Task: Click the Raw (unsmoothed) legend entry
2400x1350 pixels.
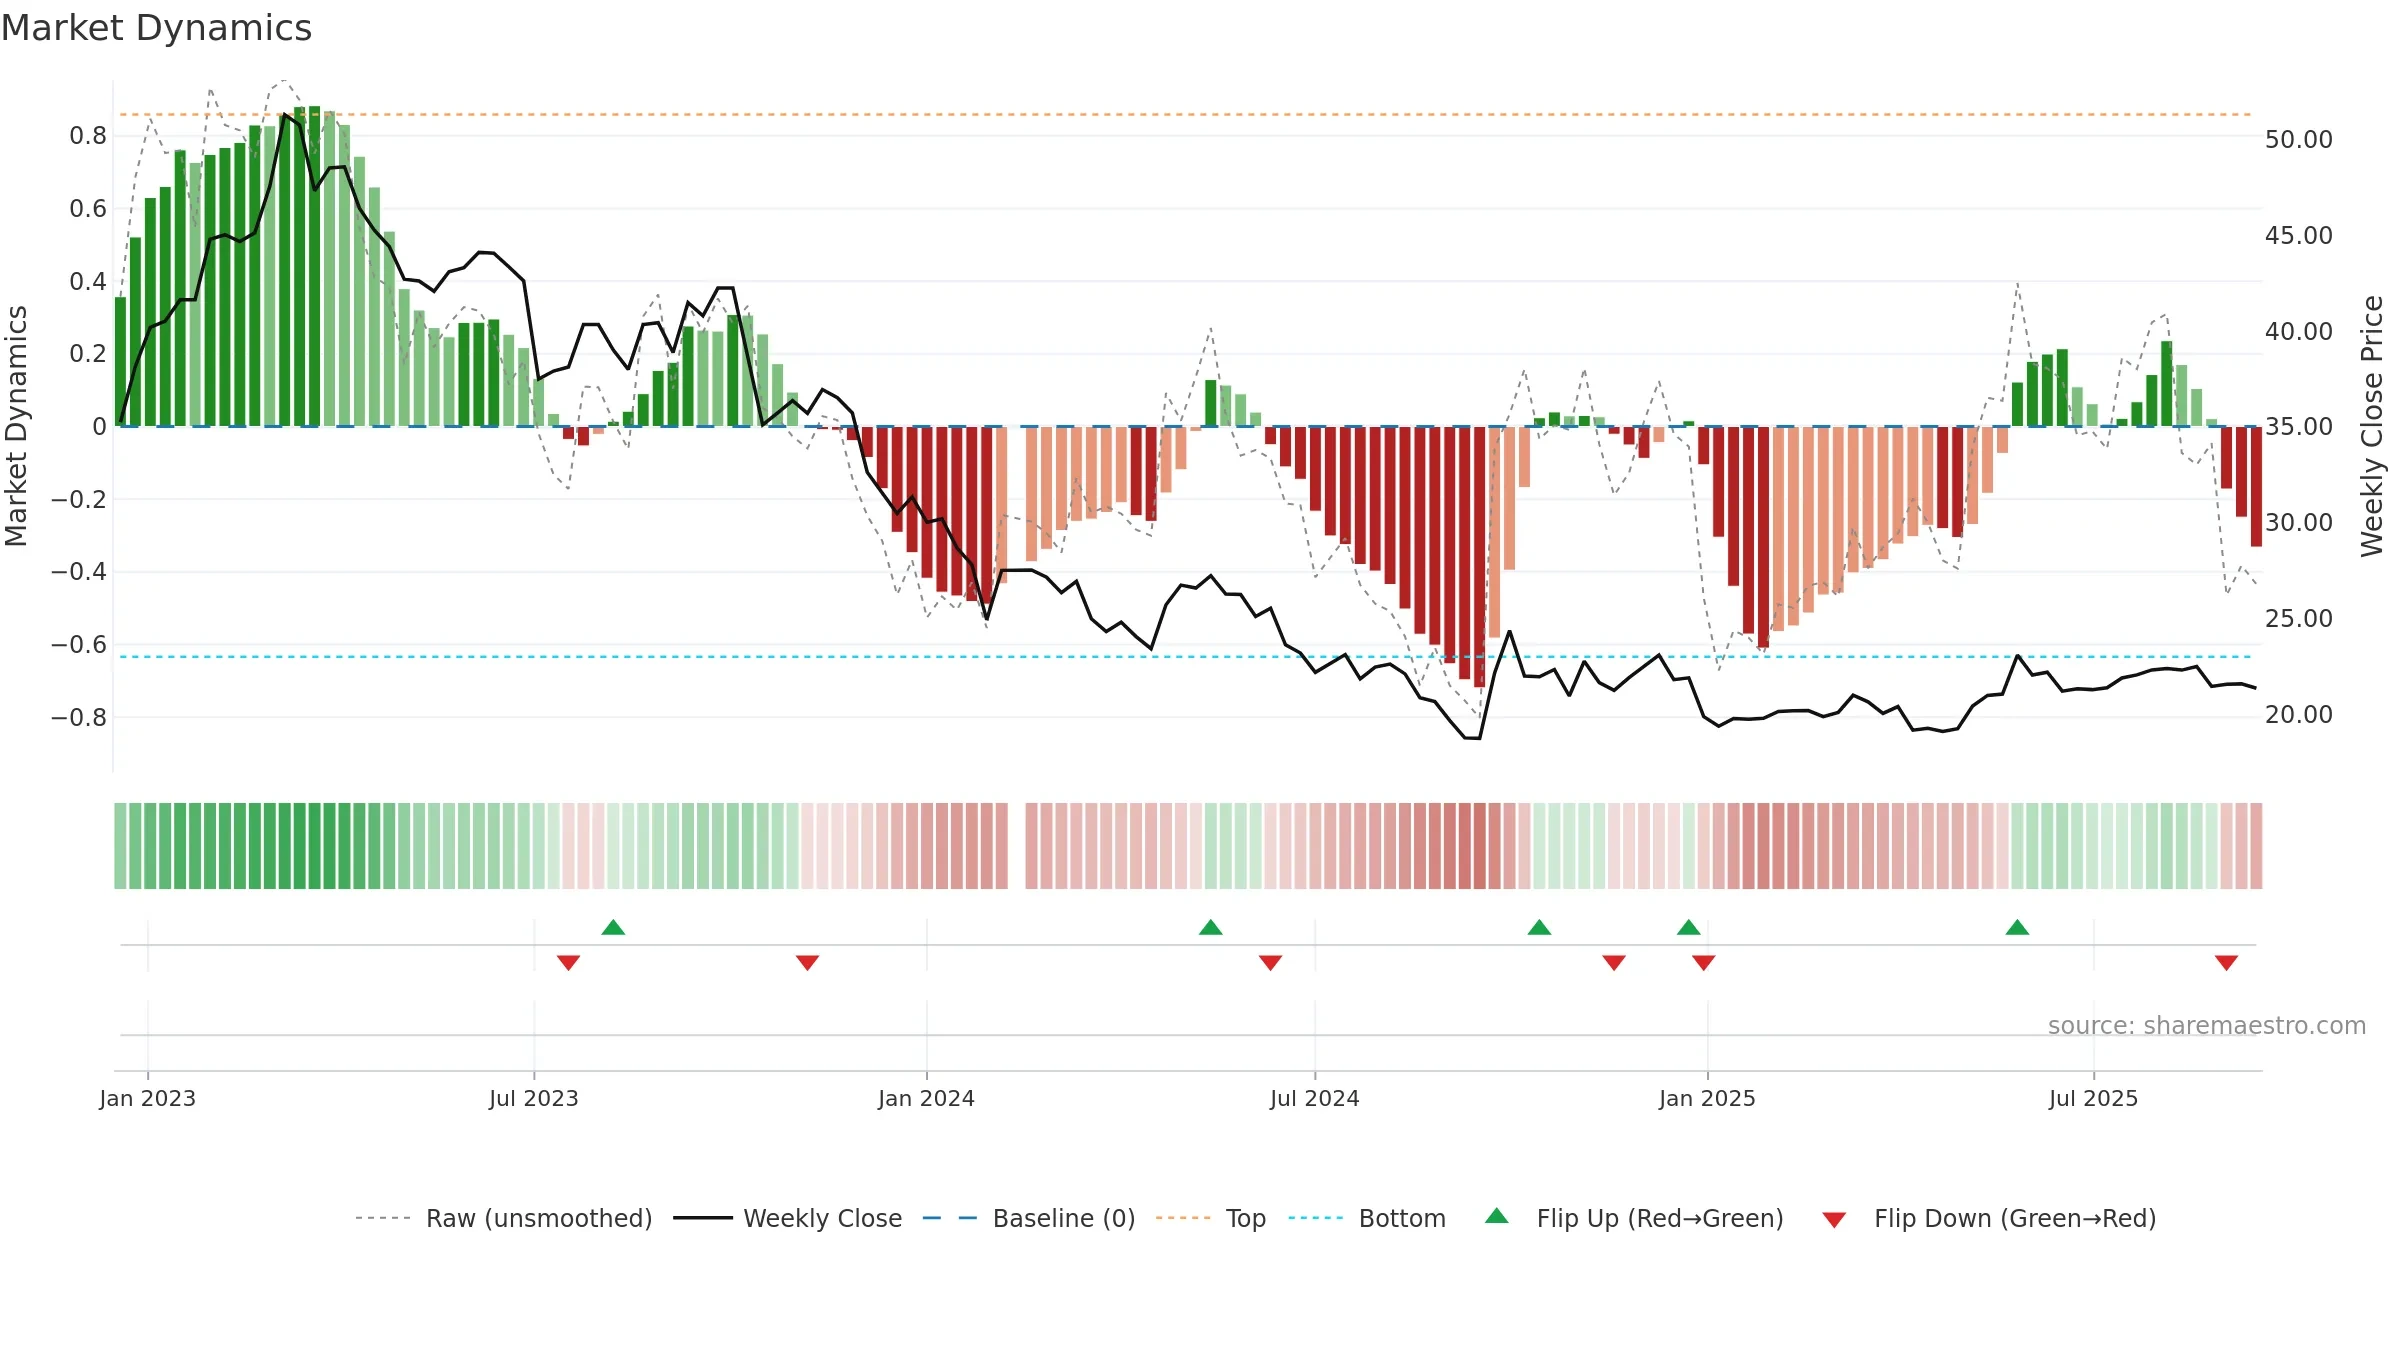Action: click(503, 1219)
